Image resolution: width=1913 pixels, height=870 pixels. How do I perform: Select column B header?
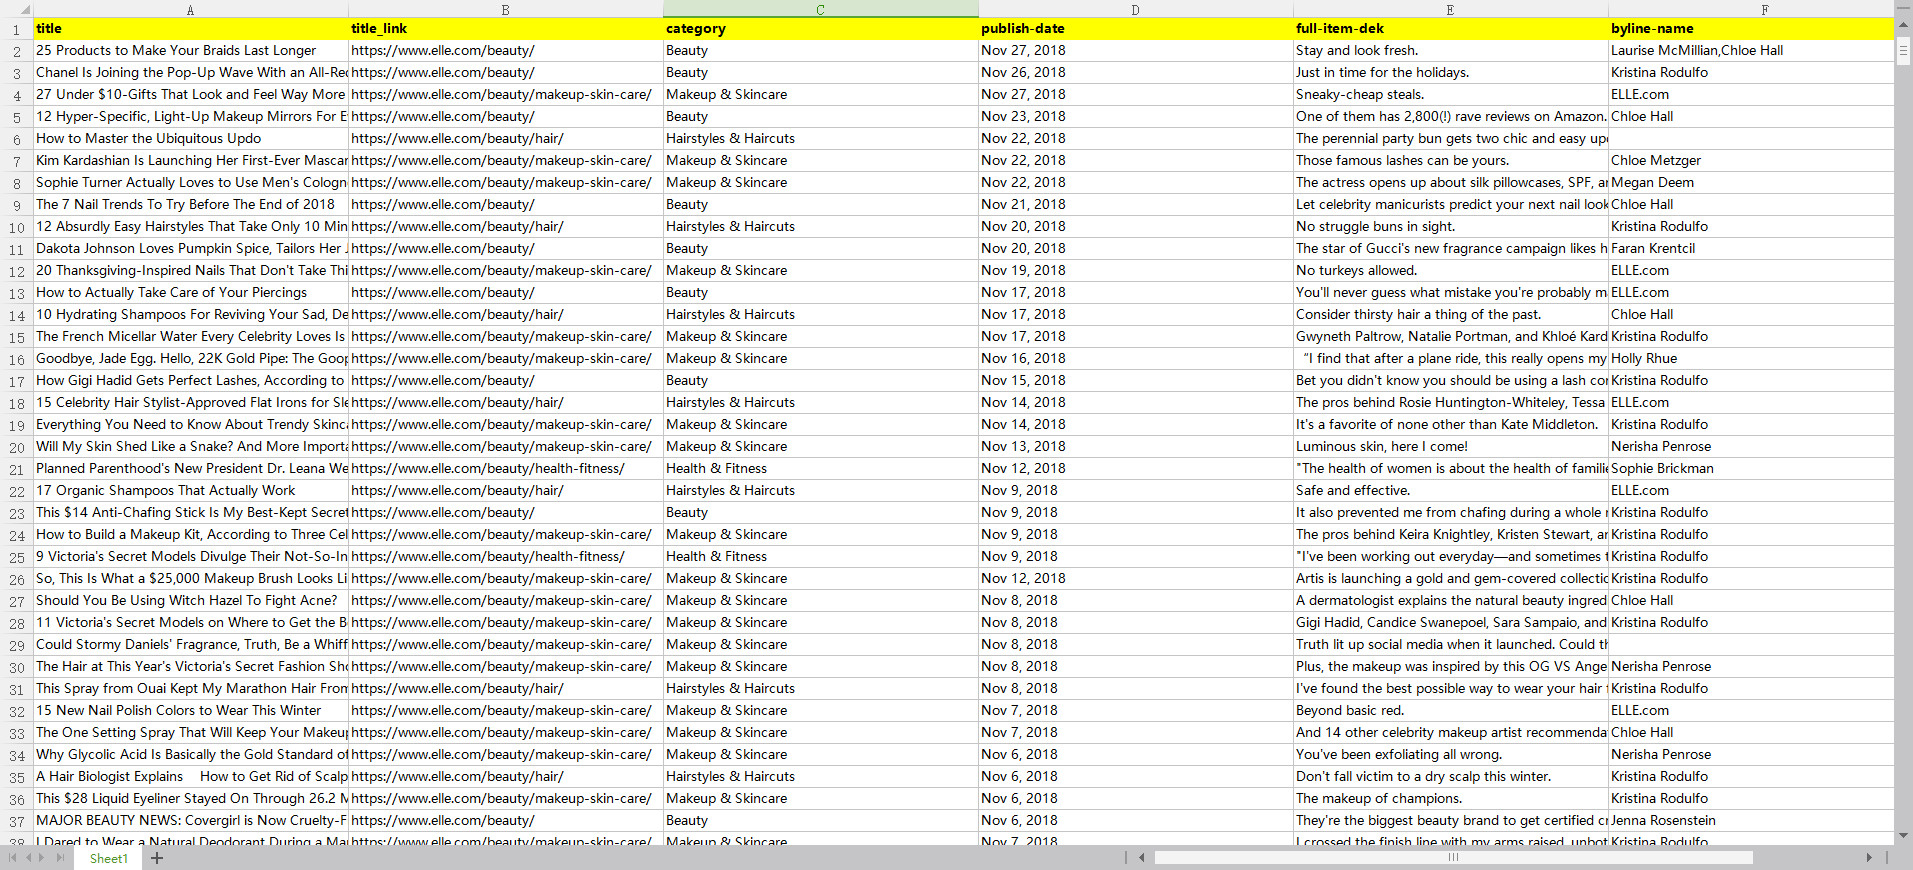point(505,9)
